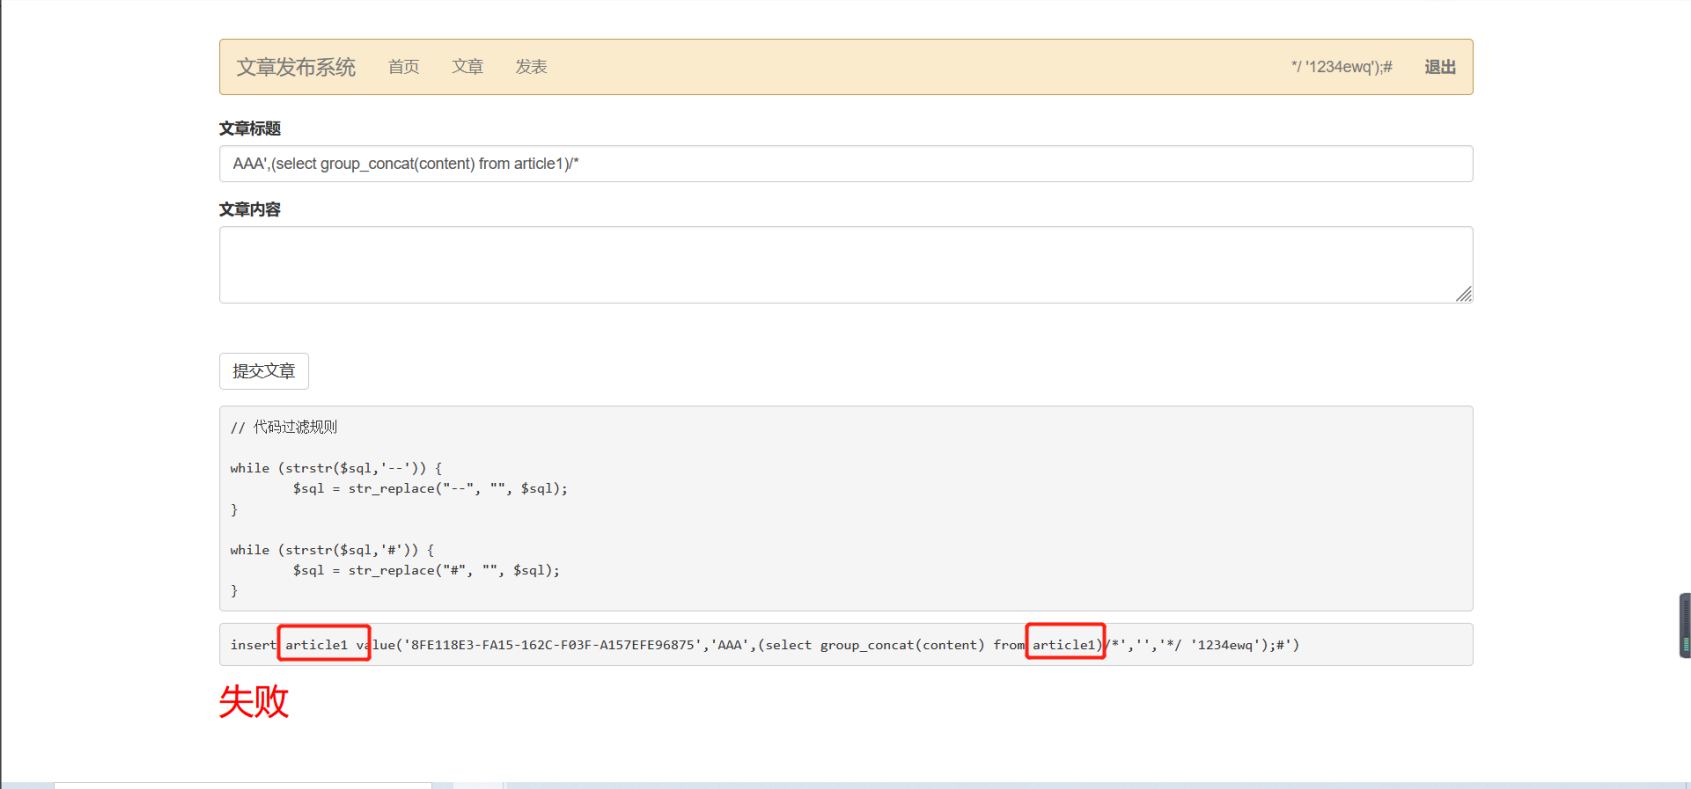Click the str_replace("#", "", $sql) line

(x=426, y=571)
